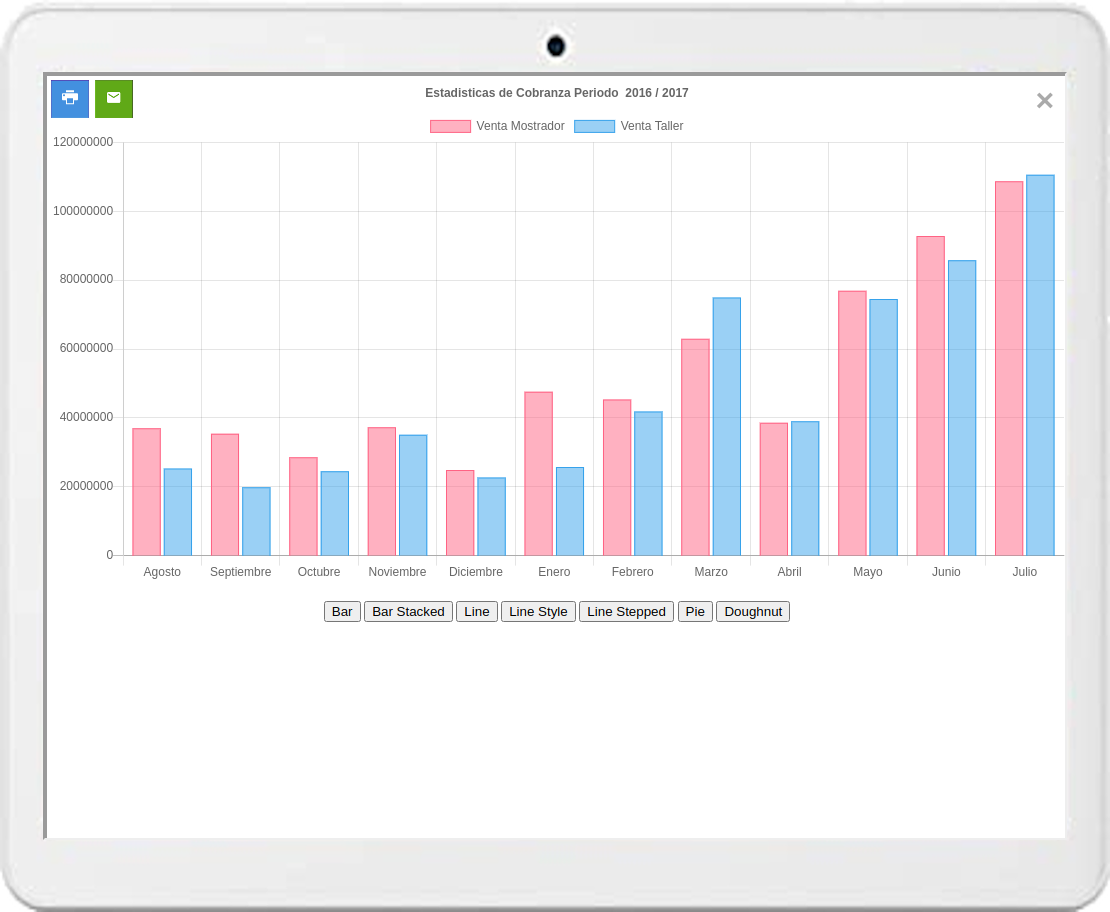1110x912 pixels.
Task: Switch chart to Line type
Action: pos(477,612)
